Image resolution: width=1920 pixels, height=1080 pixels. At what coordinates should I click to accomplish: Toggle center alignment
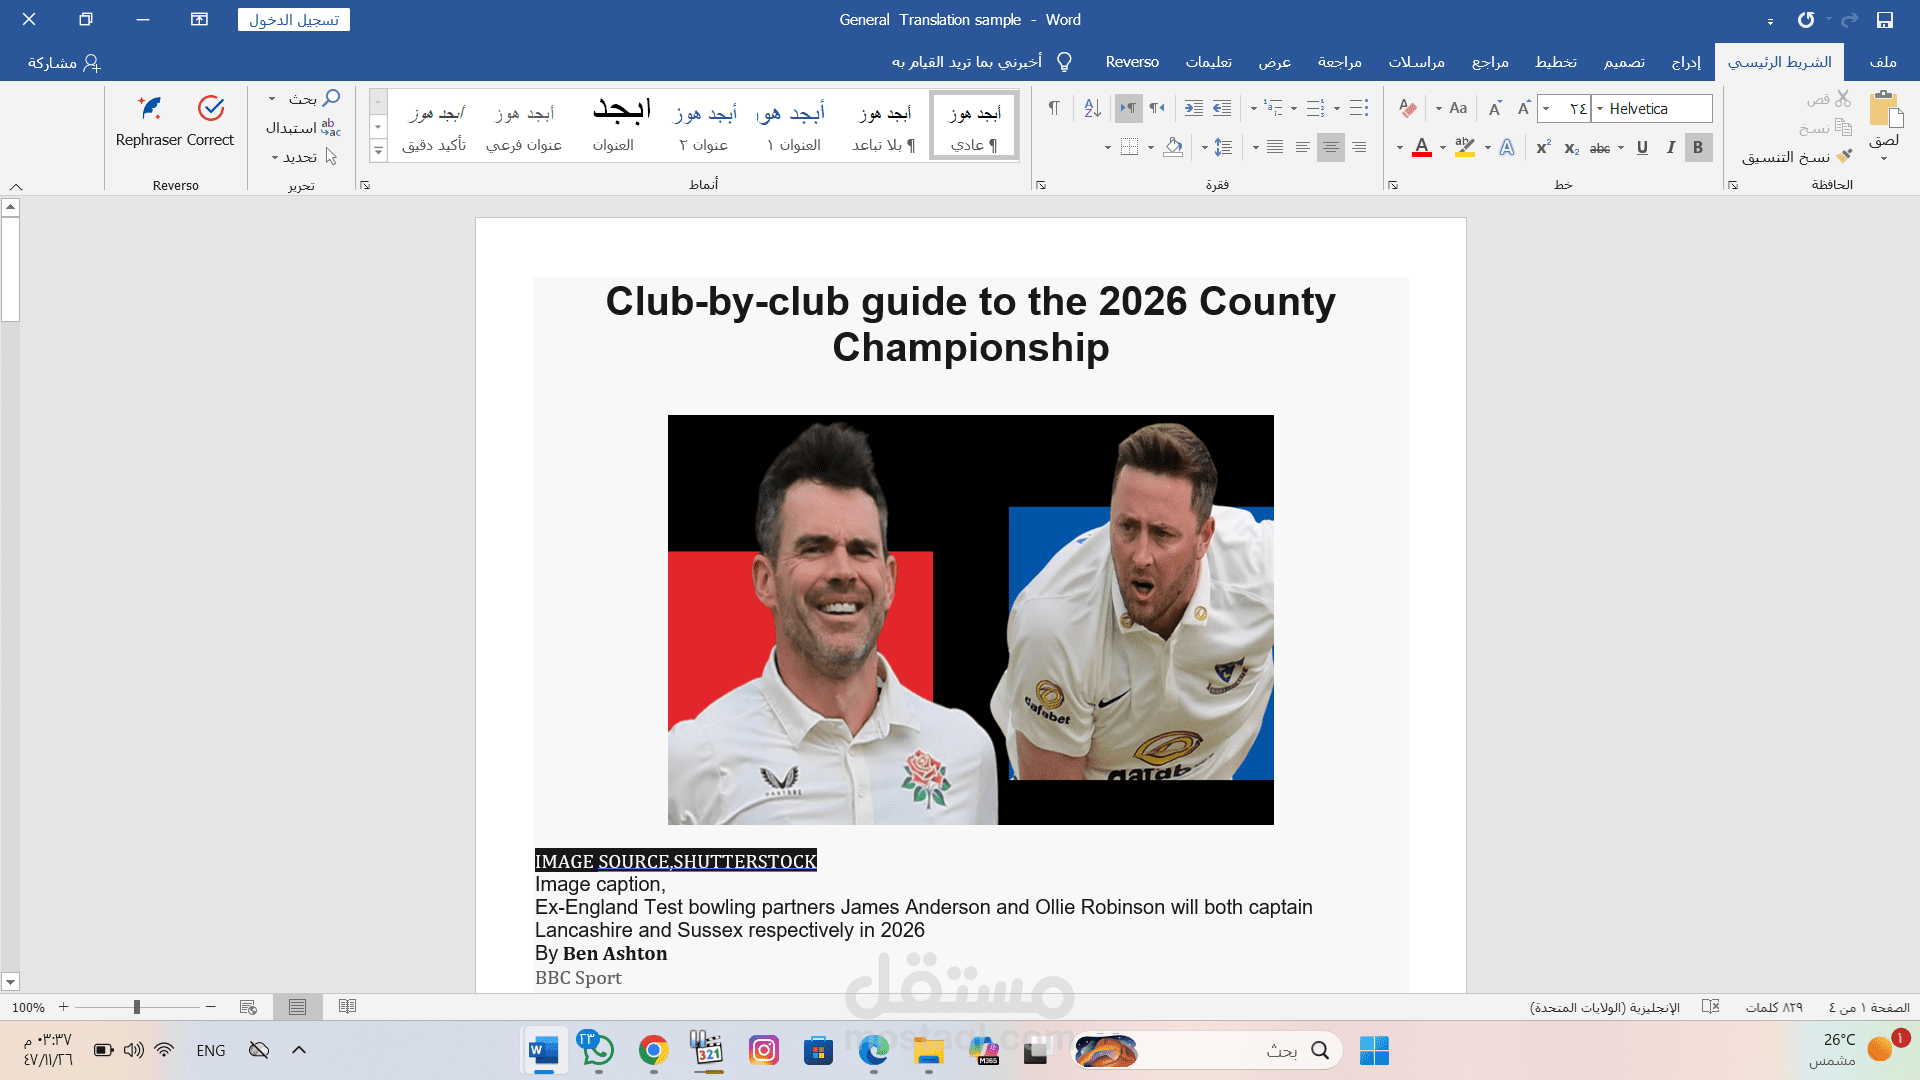coord(1331,148)
